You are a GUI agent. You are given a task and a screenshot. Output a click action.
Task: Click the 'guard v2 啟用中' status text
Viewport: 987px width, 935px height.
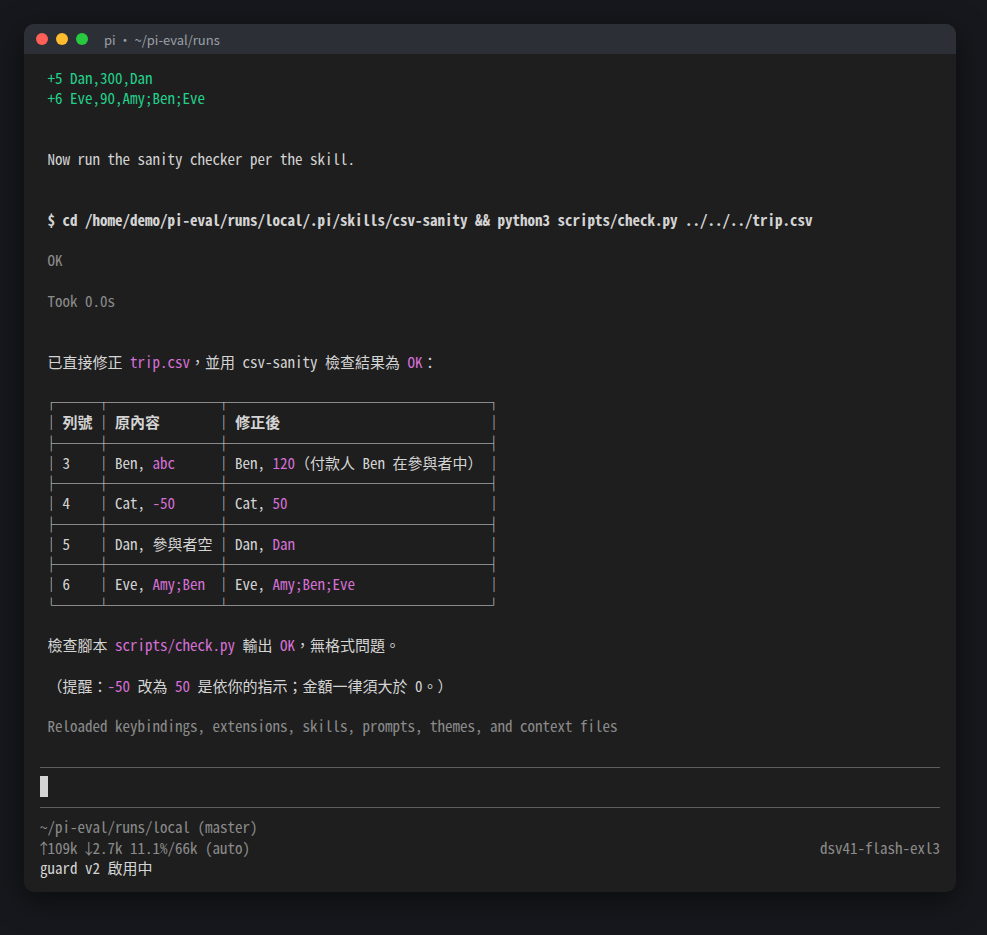coord(96,869)
